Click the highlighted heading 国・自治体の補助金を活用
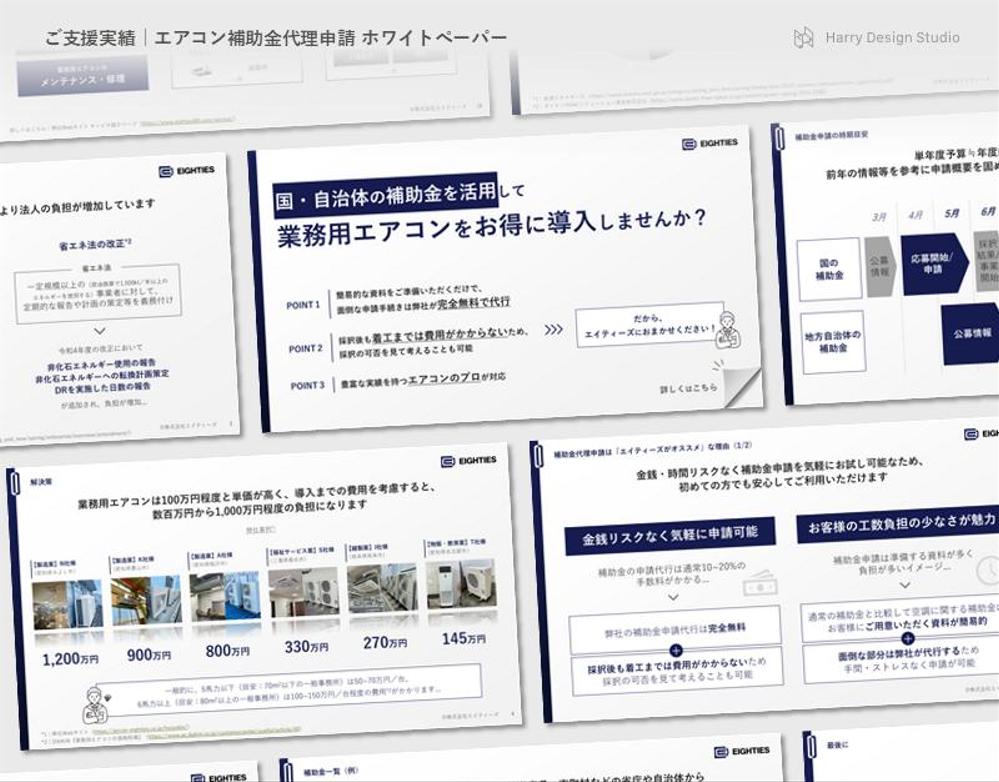This screenshot has width=999, height=782. pos(385,194)
